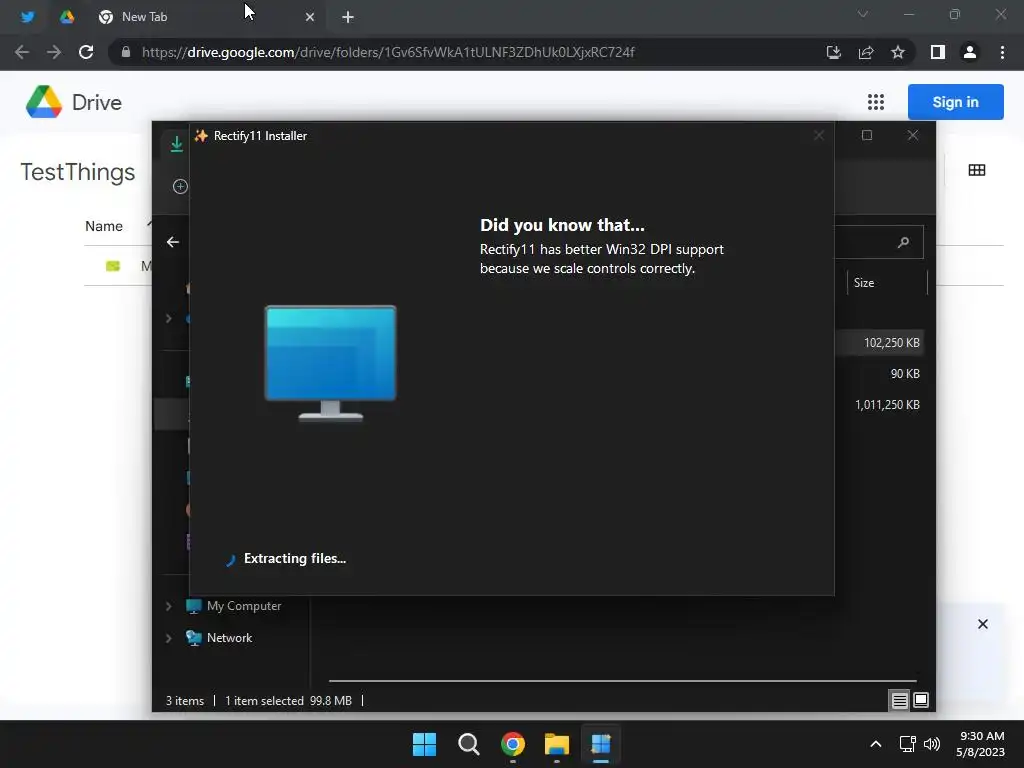The image size is (1024, 768).
Task: Open the Google apps grid
Action: 876,102
